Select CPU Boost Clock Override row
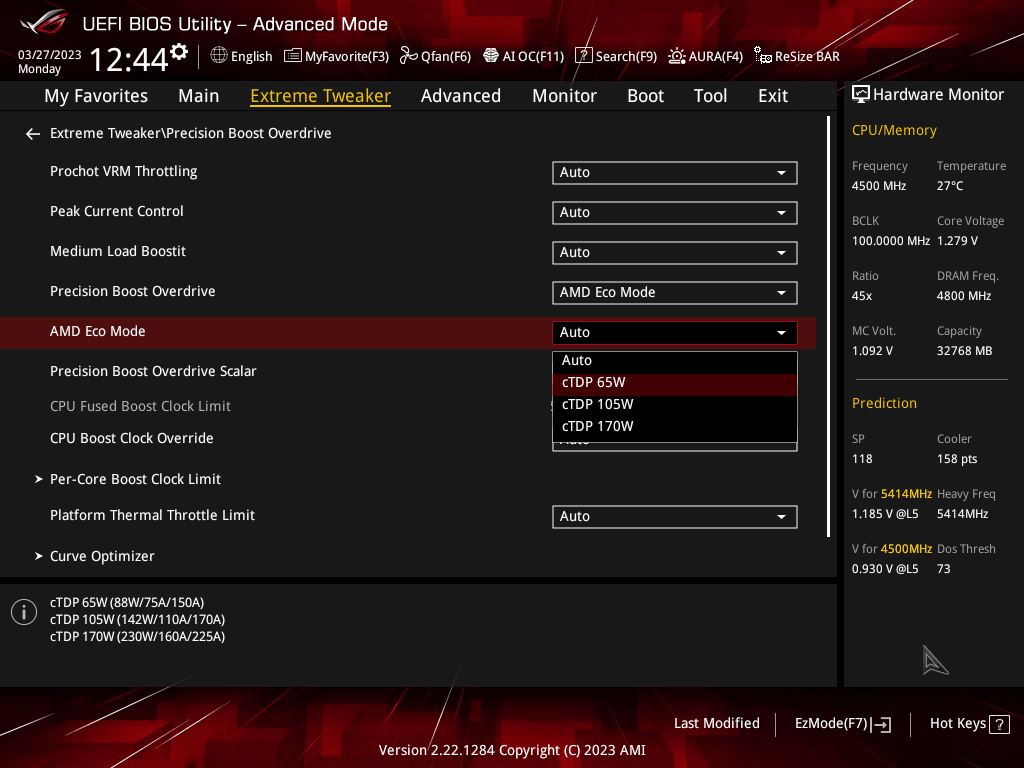Viewport: 1024px width, 768px height. point(131,438)
